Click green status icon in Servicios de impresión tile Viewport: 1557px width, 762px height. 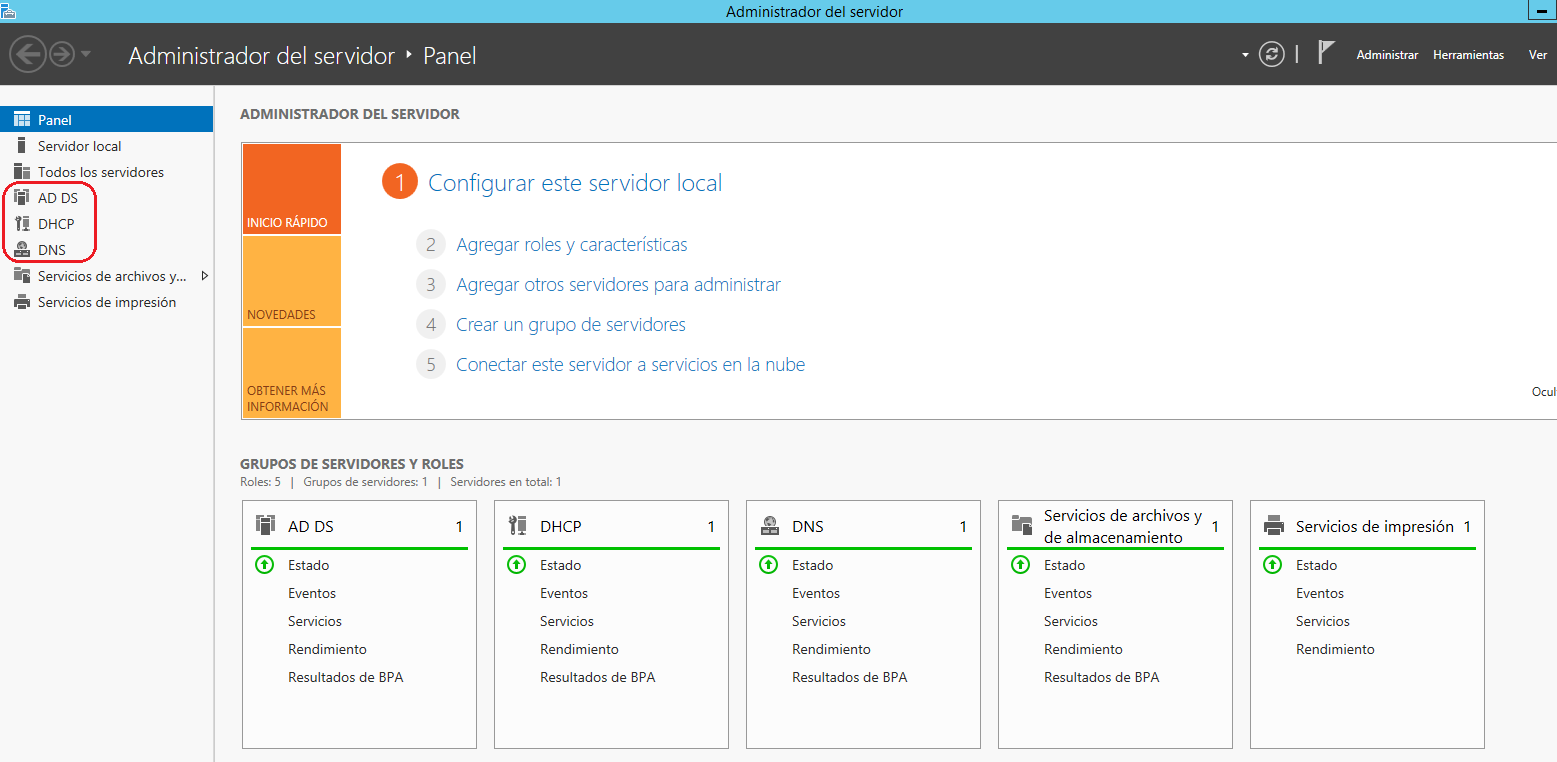(1272, 565)
